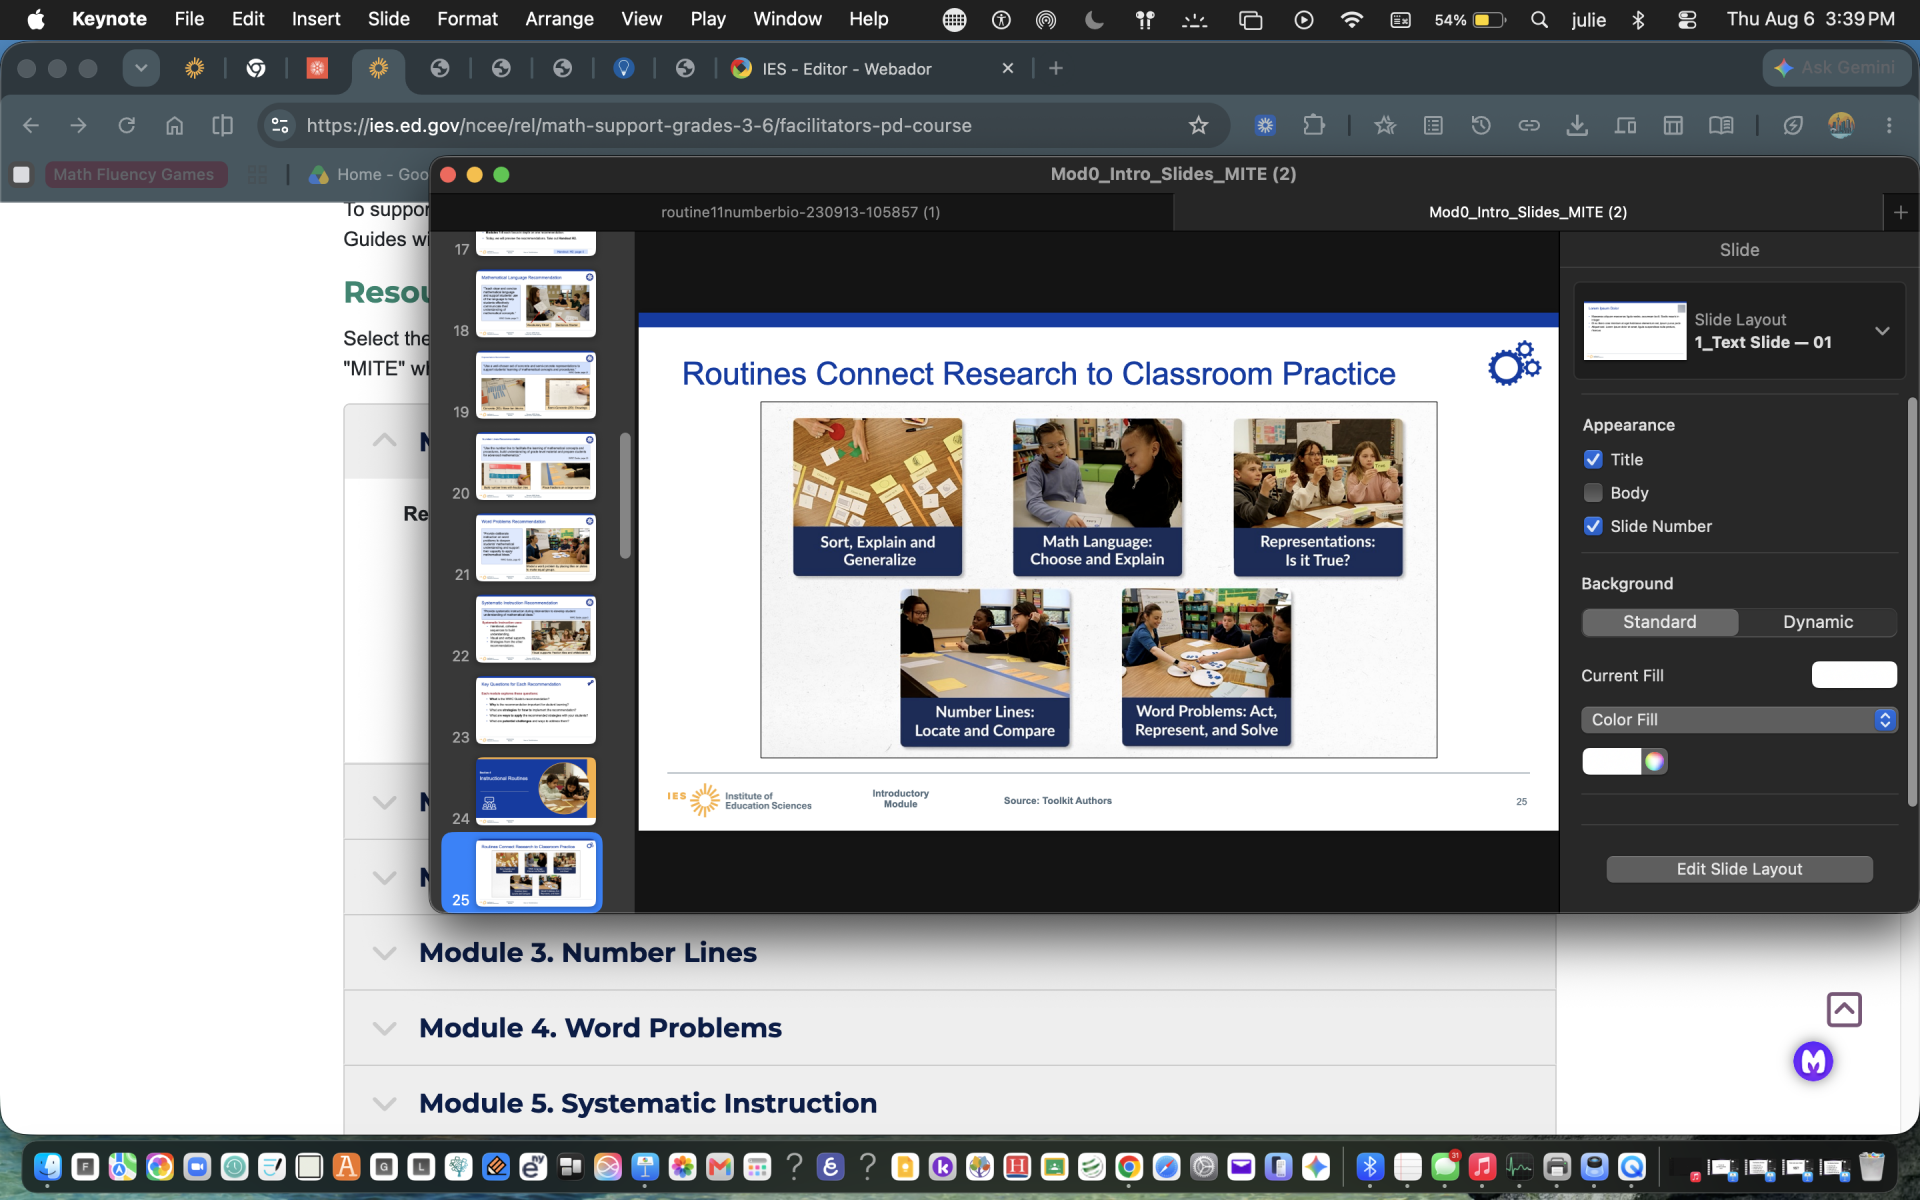
Task: Open Control Center in the menu bar
Action: pos(1687,19)
